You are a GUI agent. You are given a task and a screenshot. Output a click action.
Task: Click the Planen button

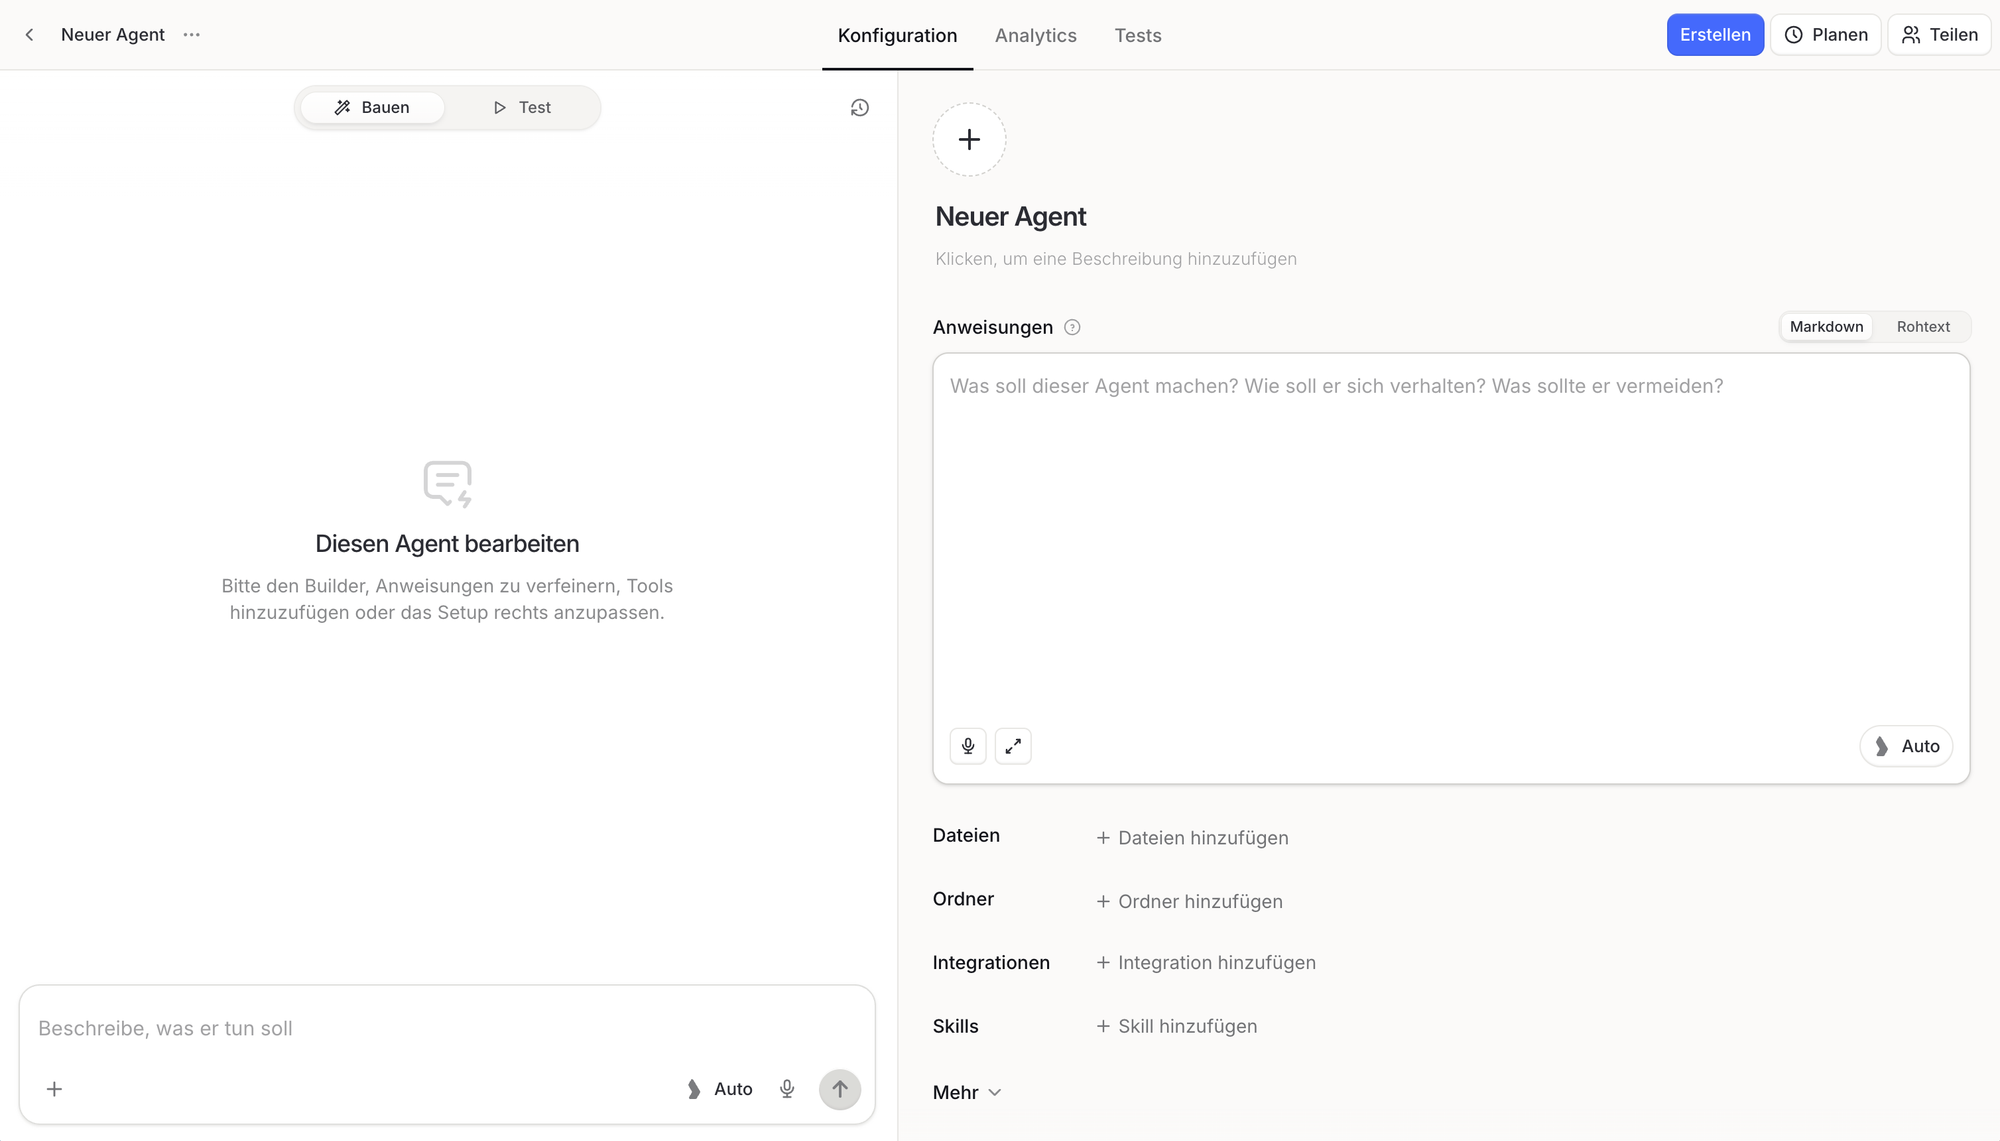pyautogui.click(x=1826, y=35)
